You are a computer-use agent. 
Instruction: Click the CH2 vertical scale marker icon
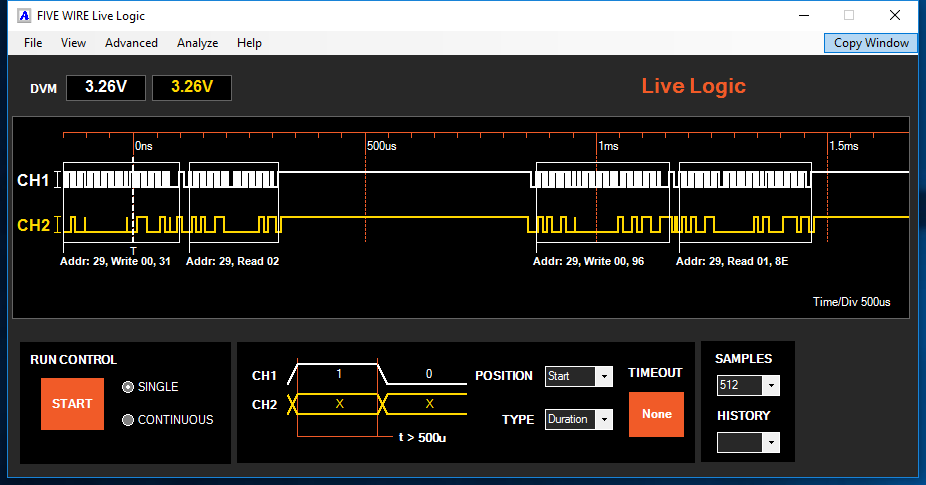(x=57, y=224)
